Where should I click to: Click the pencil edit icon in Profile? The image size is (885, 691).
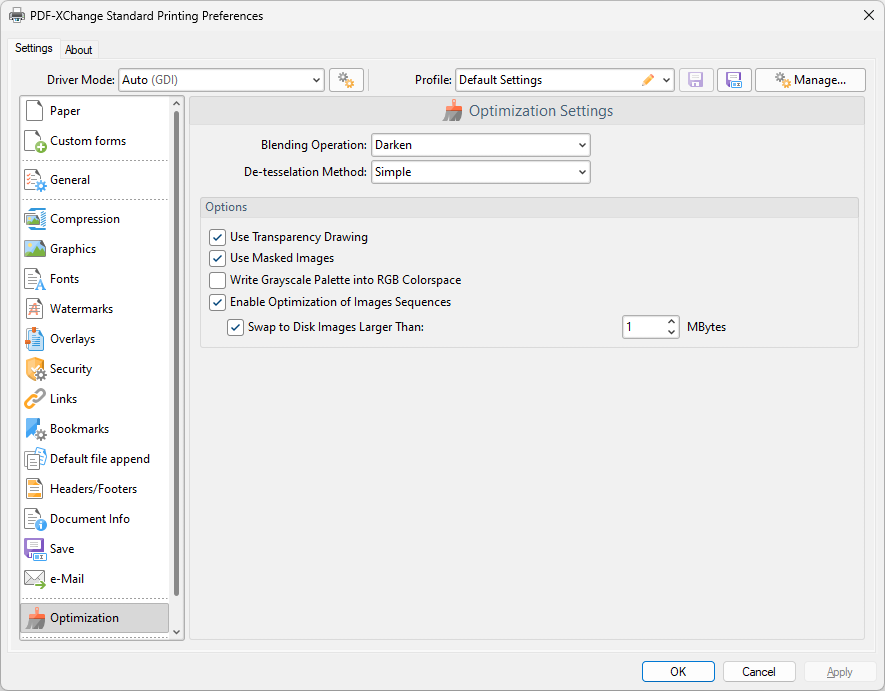(648, 80)
